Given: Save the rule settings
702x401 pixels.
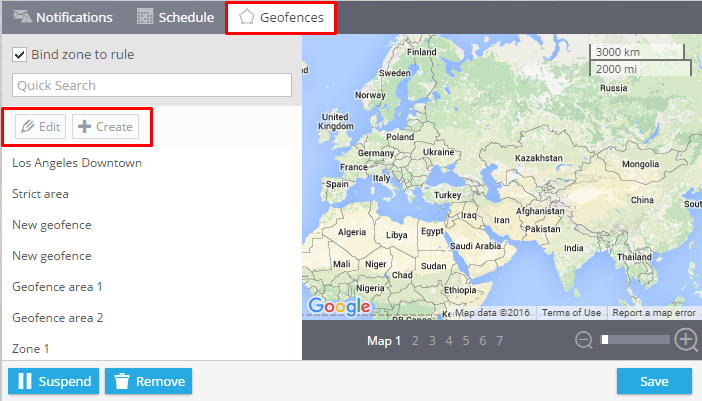Looking at the screenshot, I should [x=654, y=381].
